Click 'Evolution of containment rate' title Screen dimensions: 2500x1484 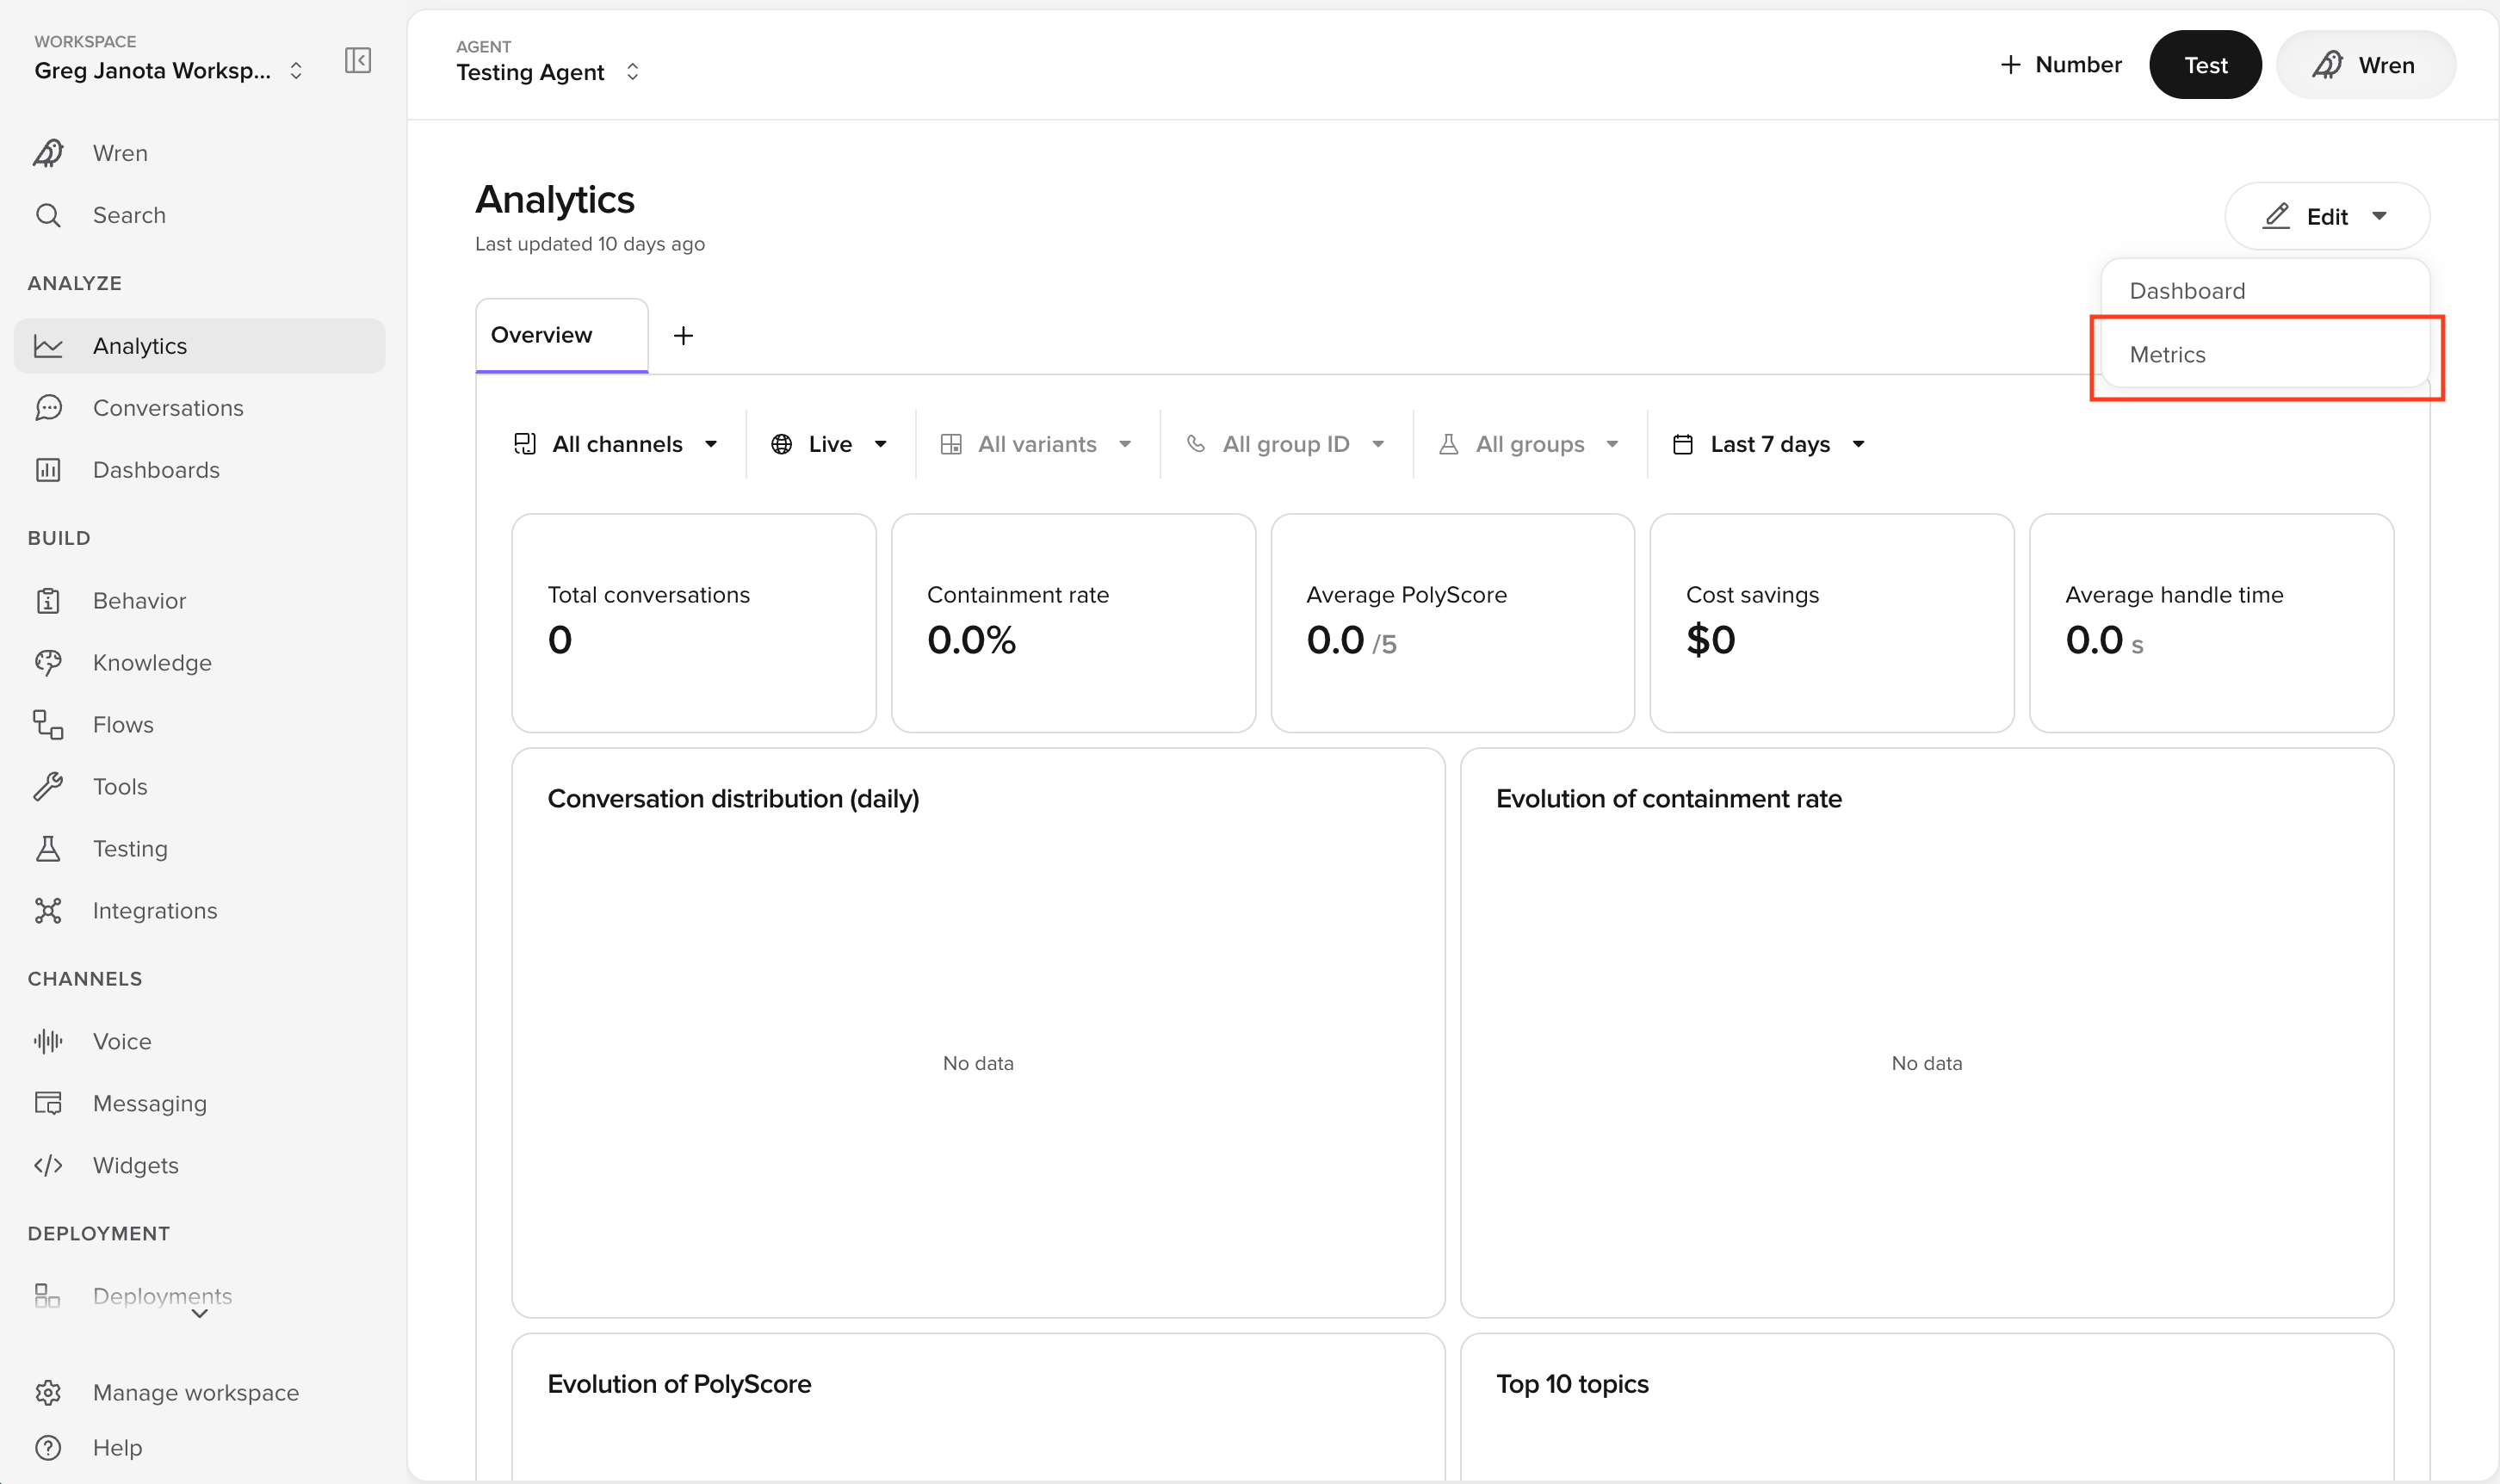point(1669,799)
